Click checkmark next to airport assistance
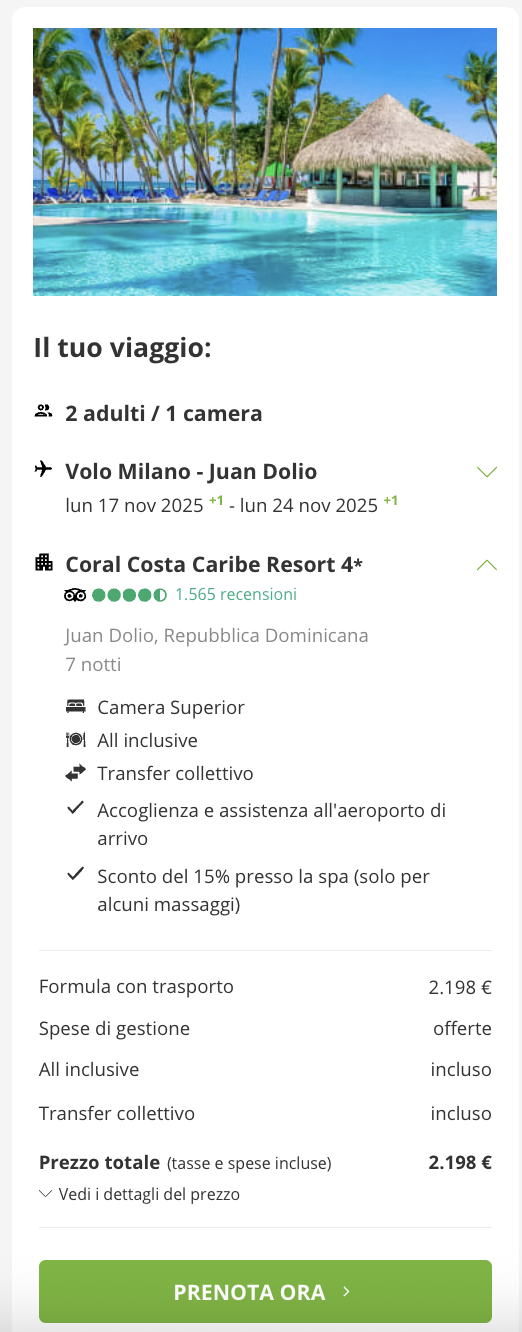Screen dimensions: 522x1332 tap(75, 808)
